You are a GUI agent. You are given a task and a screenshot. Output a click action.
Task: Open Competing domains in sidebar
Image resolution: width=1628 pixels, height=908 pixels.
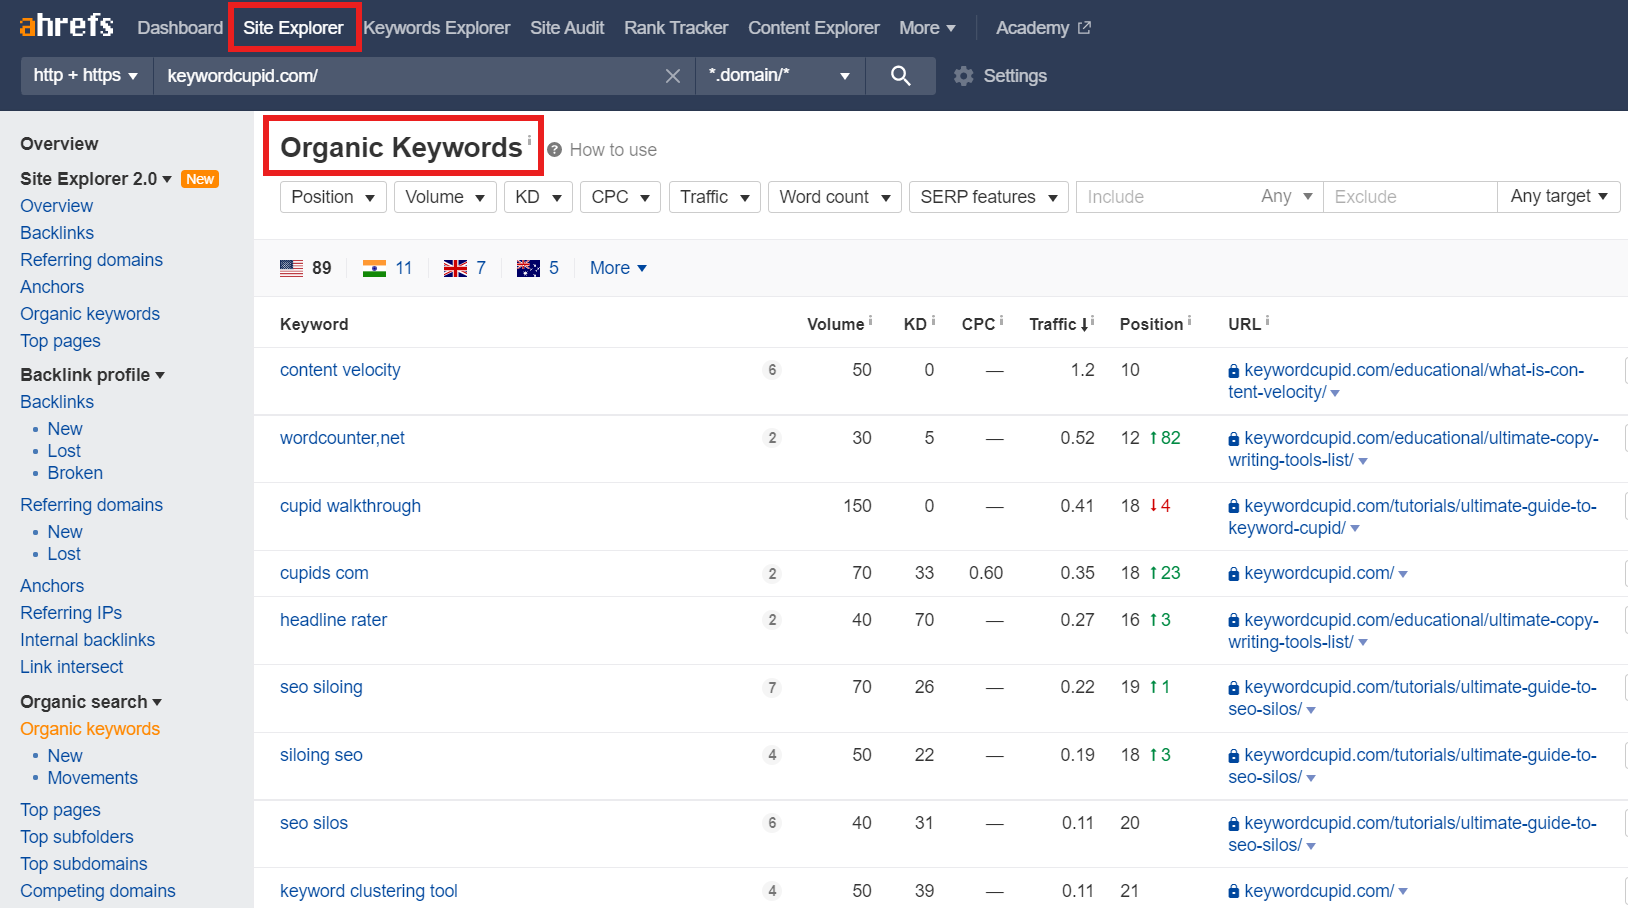(98, 891)
